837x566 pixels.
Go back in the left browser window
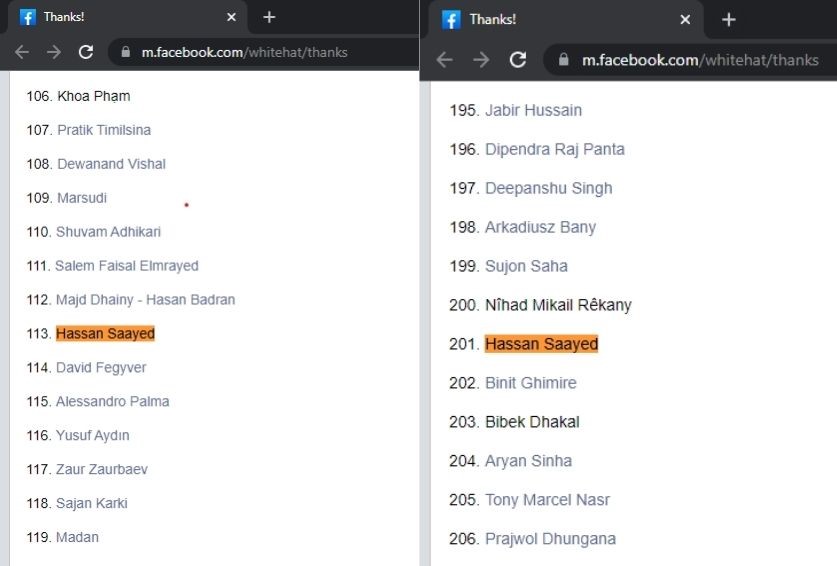22,52
